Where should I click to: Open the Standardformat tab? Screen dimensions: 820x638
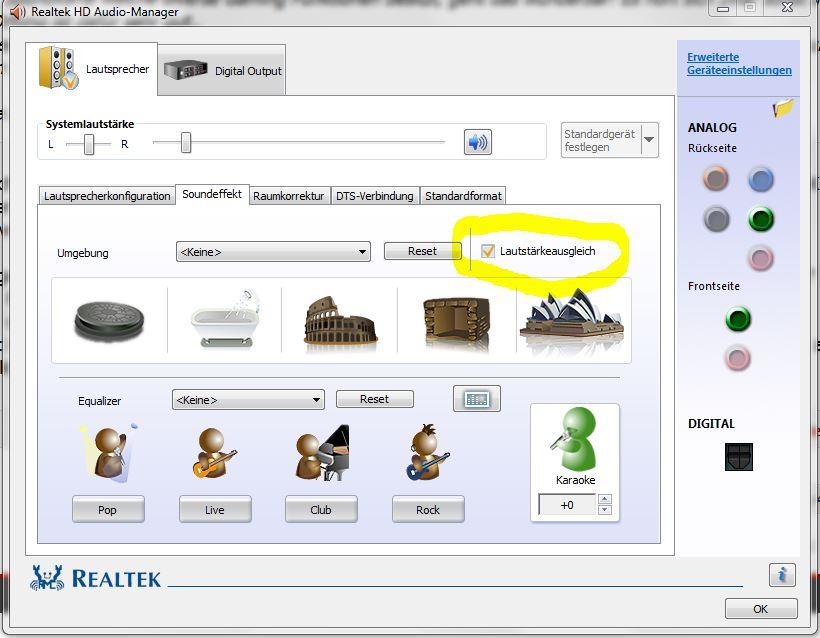click(463, 196)
